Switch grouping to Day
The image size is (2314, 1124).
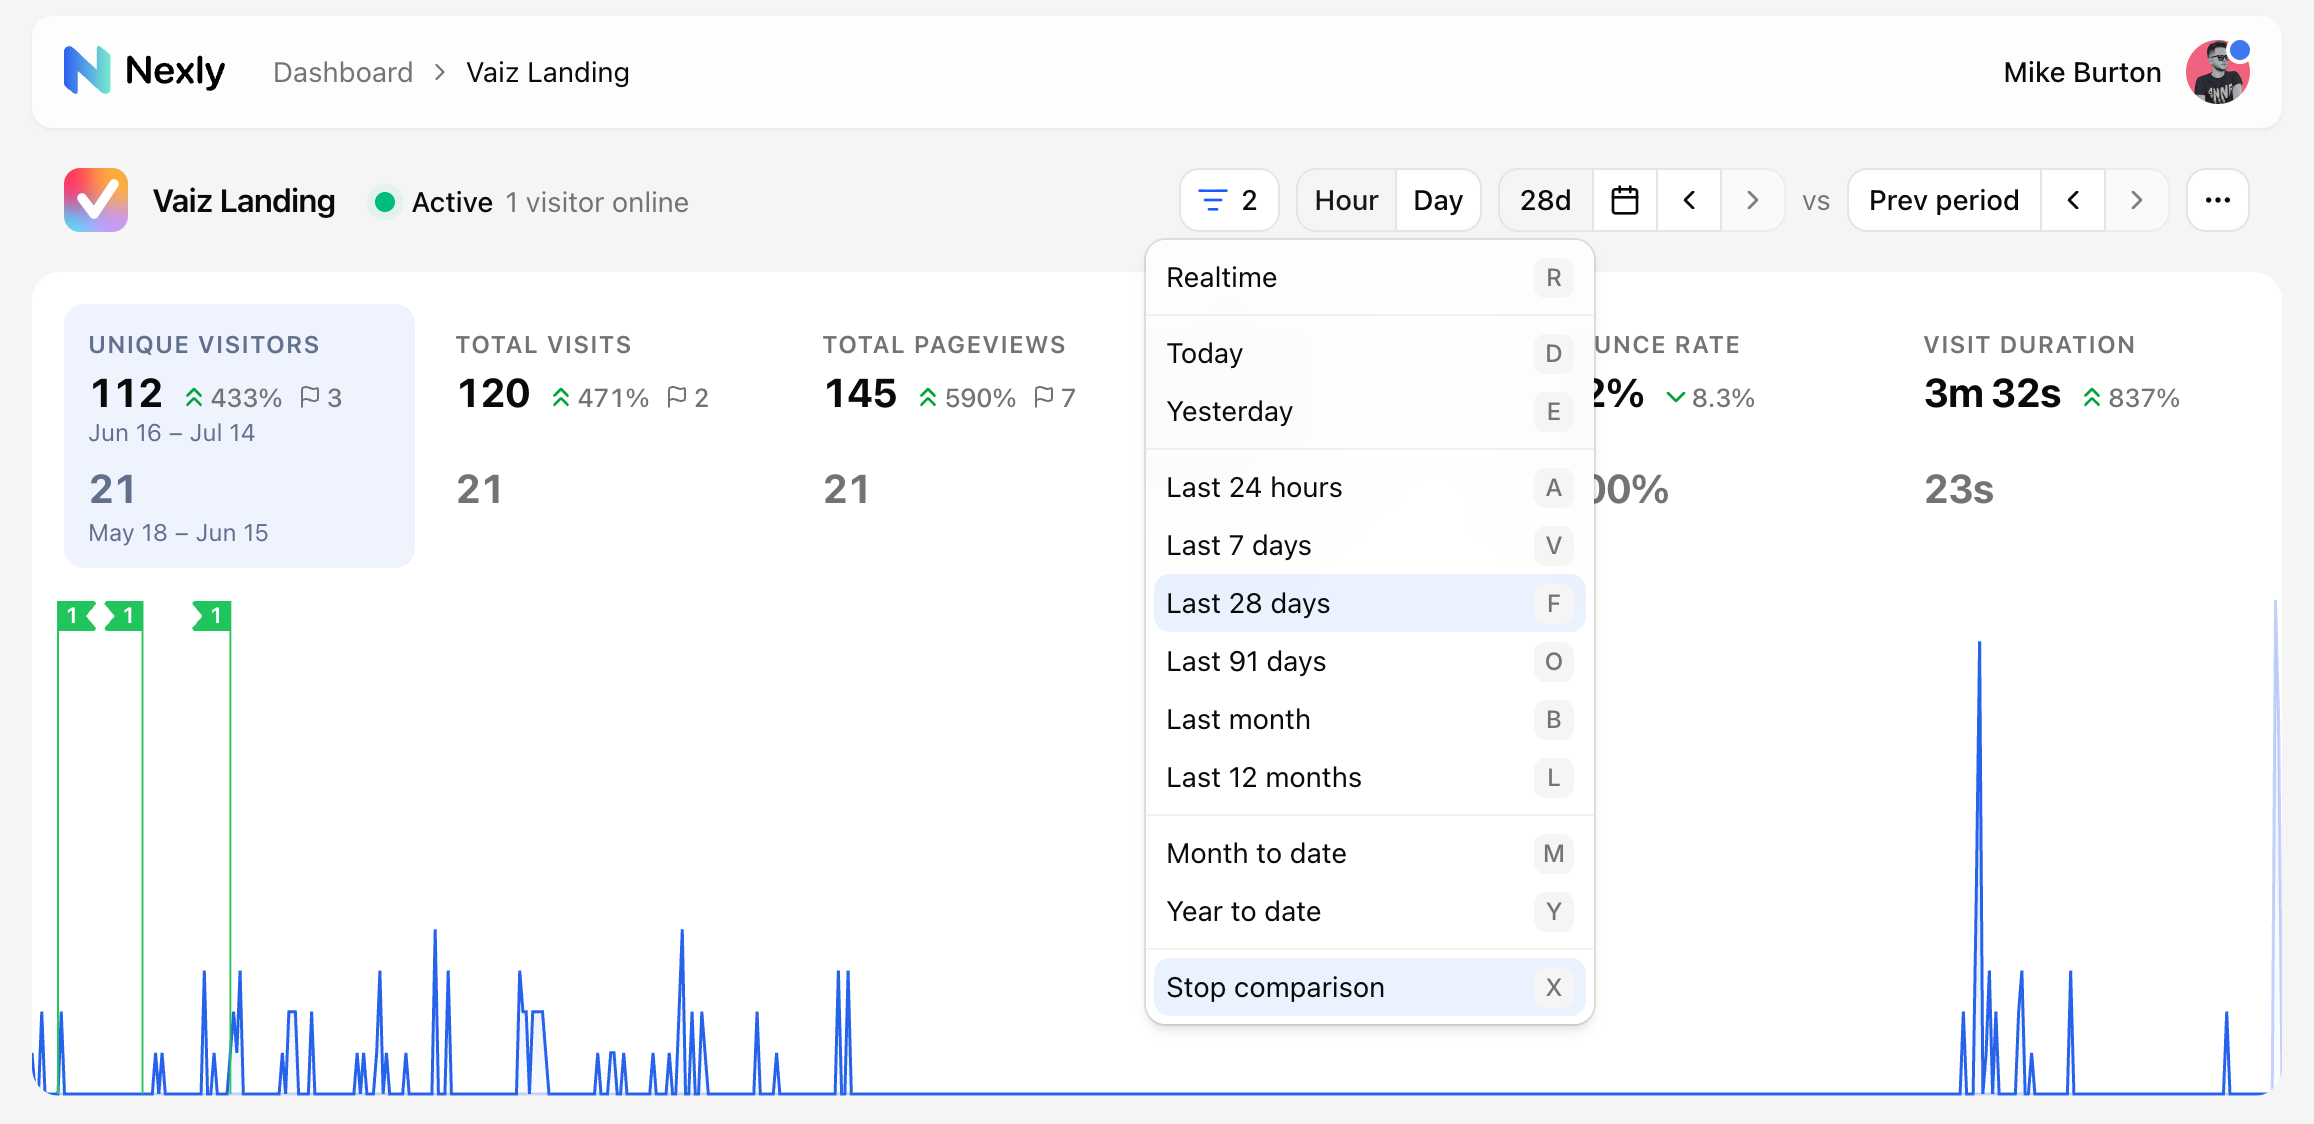(1438, 200)
